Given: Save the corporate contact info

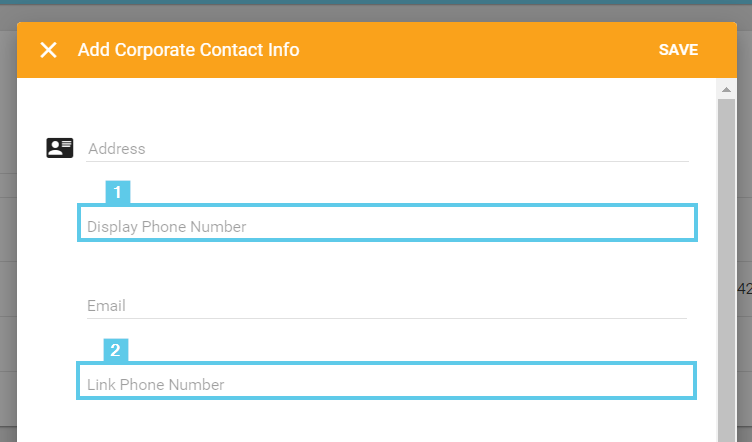Looking at the screenshot, I should 678,50.
